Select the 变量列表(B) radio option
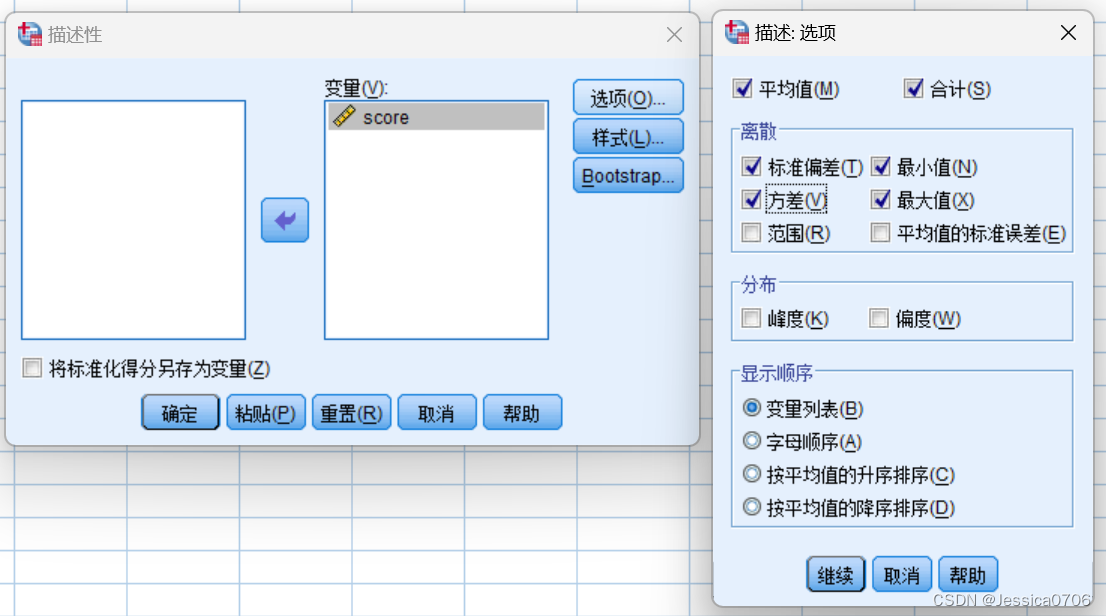1106x616 pixels. [752, 408]
